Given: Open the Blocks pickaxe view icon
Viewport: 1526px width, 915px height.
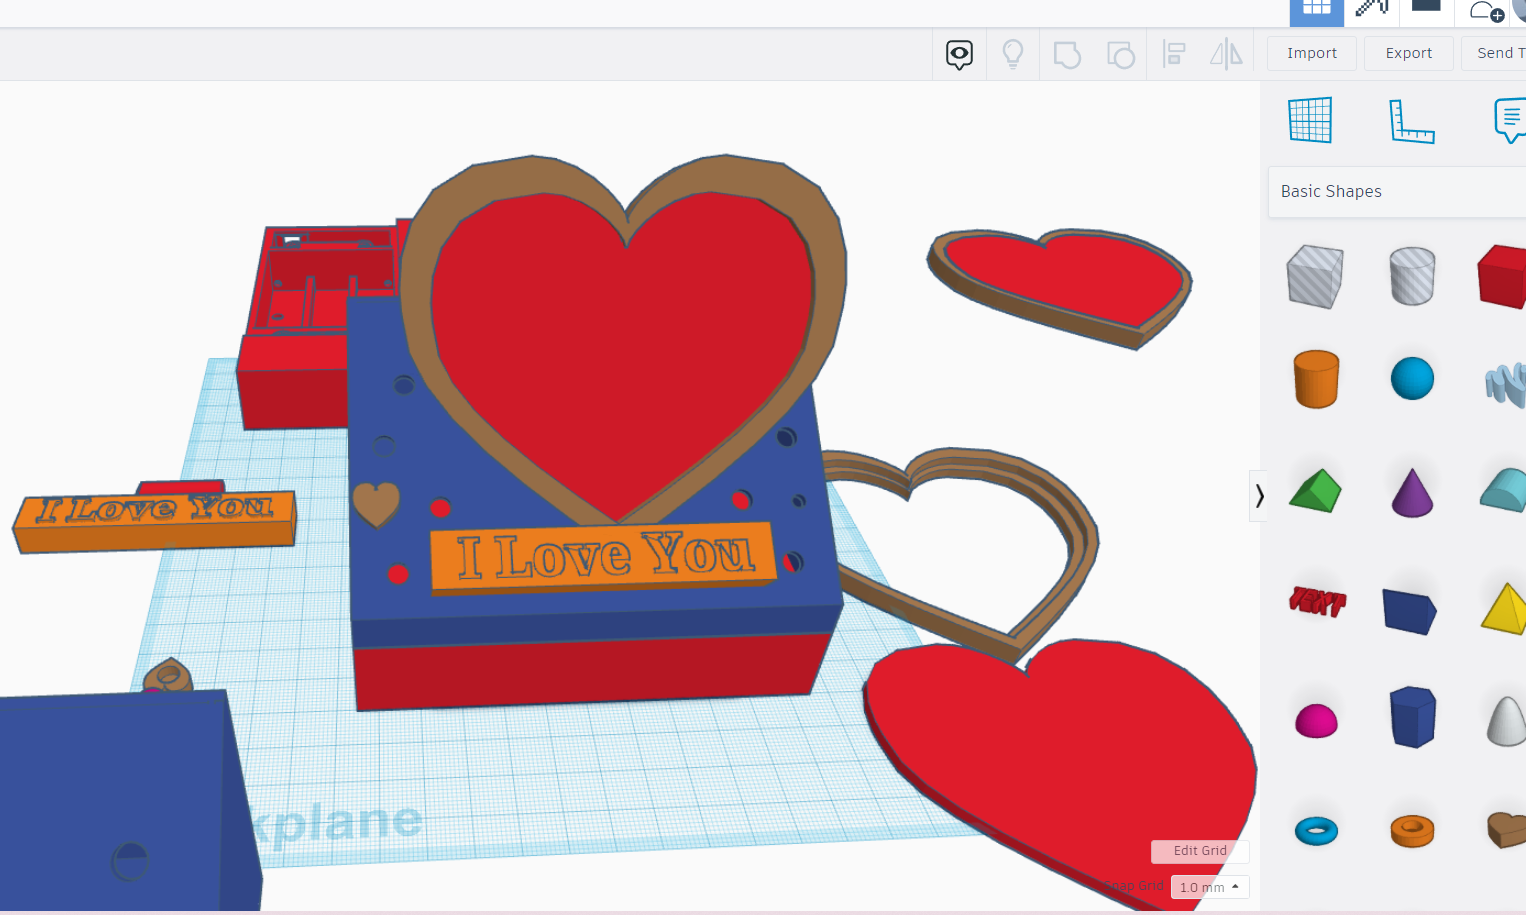Looking at the screenshot, I should click(1371, 9).
